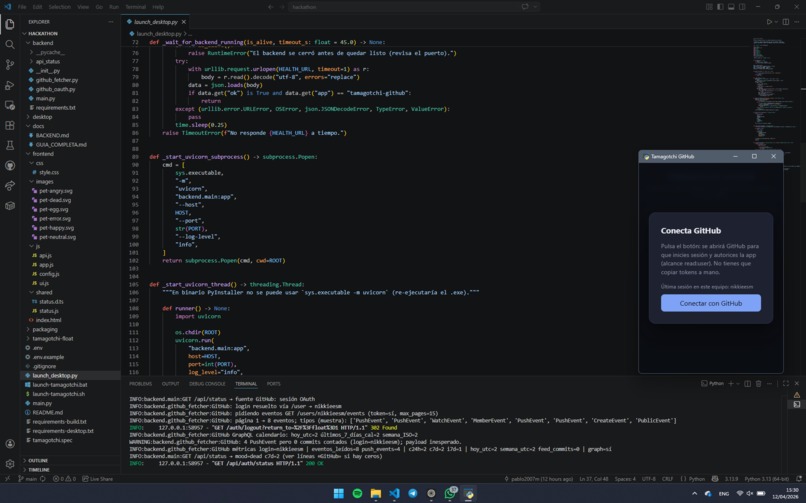Expand the OUTLINE section
806x503 pixels.
[39, 460]
